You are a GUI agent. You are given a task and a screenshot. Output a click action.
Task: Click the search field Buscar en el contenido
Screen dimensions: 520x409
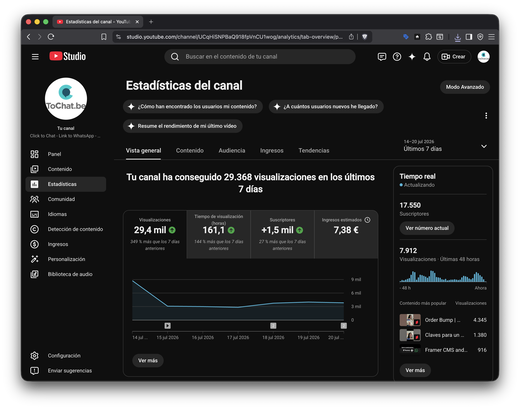point(260,57)
